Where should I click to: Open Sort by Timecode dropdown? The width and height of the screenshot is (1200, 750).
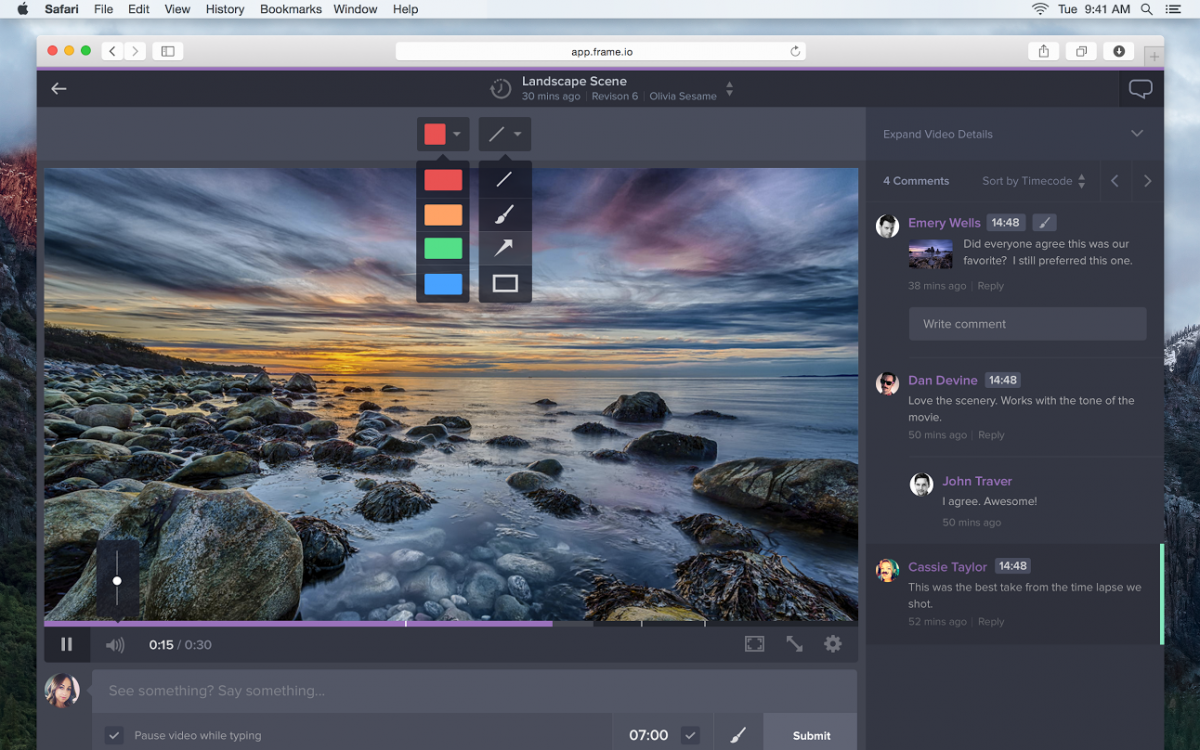point(1033,181)
